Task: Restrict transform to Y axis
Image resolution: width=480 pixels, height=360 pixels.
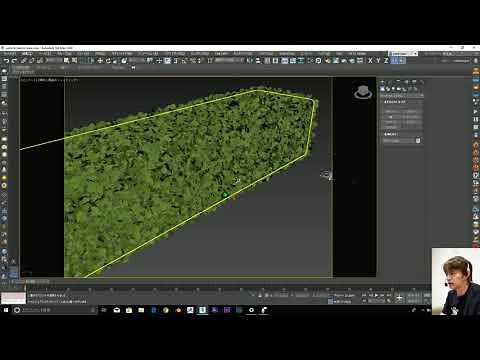Action: point(378,61)
